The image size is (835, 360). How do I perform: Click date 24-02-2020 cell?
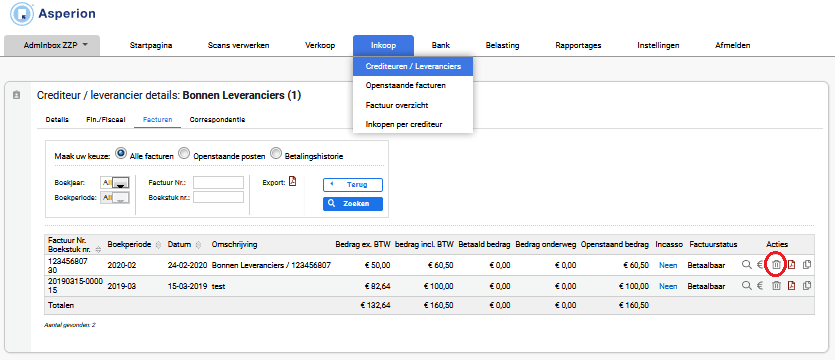coord(186,265)
